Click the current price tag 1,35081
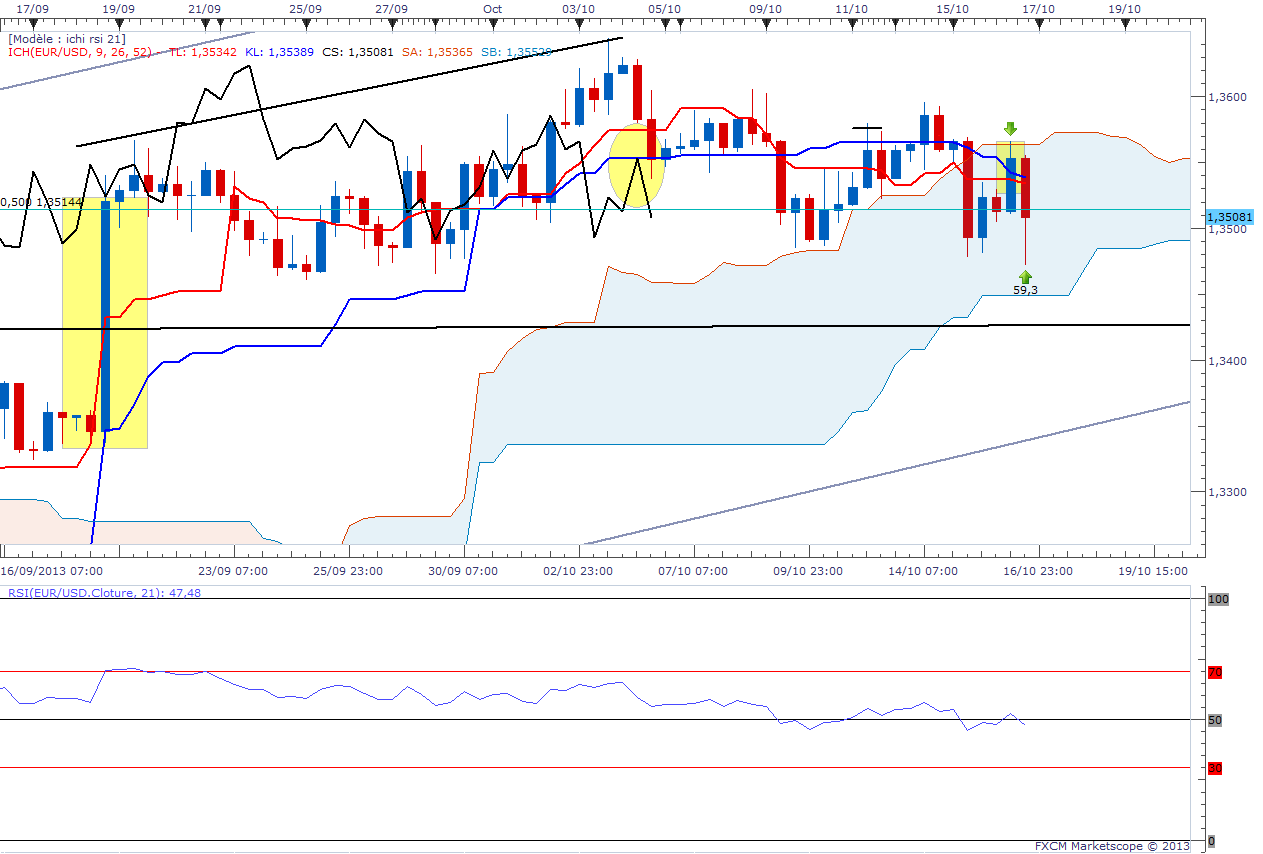This screenshot has width=1263, height=854. (1229, 216)
